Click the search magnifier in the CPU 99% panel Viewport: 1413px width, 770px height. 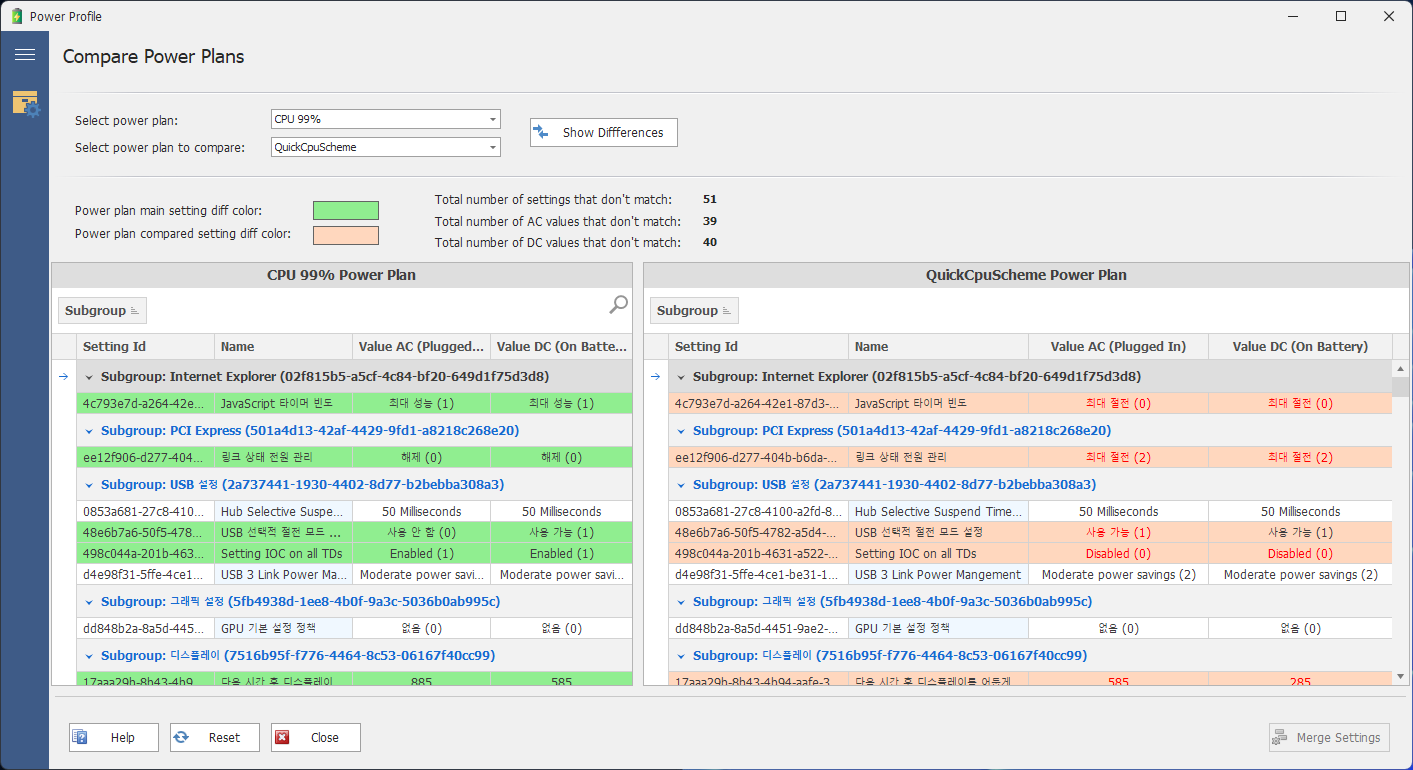tap(619, 305)
